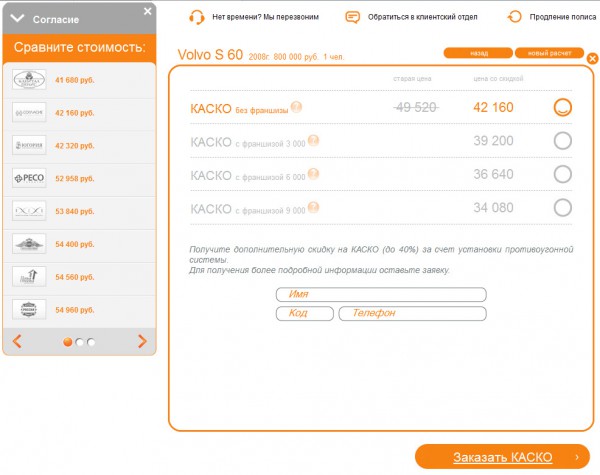Select the 39 200 price option radio
The image size is (600, 475).
563,141
